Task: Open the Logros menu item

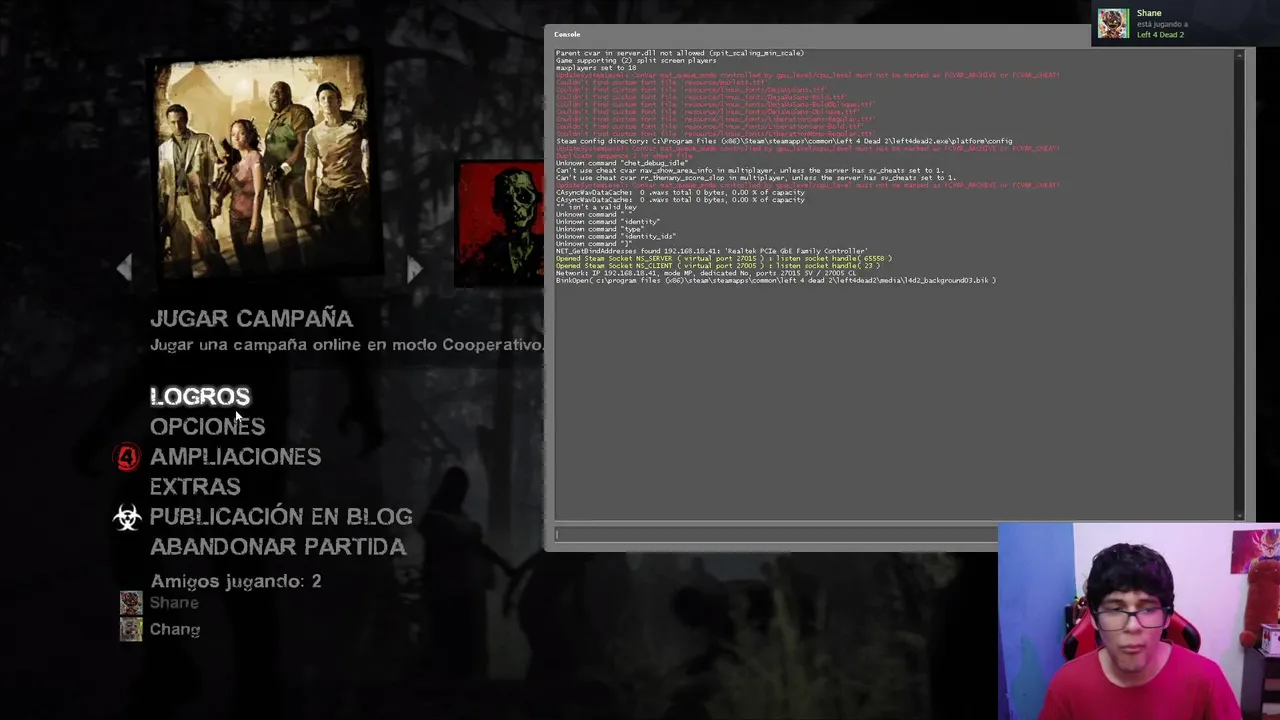Action: [x=200, y=396]
